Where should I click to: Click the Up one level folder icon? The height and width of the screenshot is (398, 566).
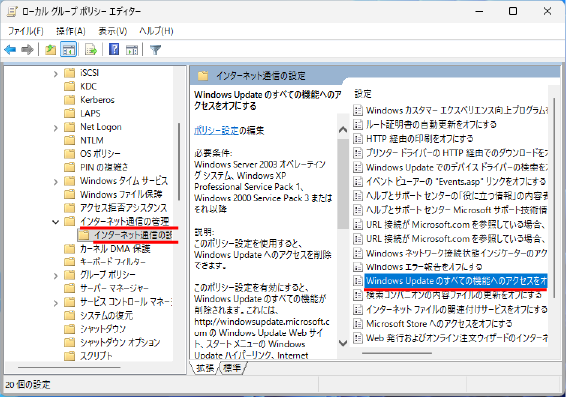pos(50,49)
